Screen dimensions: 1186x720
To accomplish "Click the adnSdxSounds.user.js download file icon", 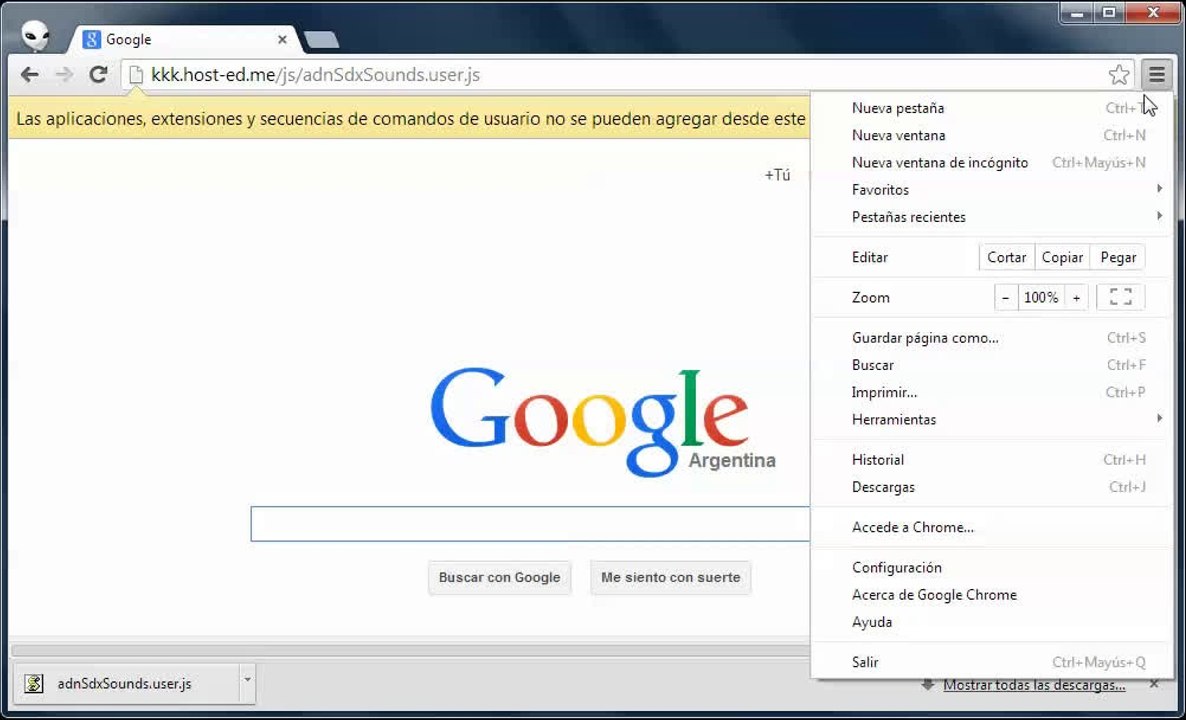I will tap(33, 684).
